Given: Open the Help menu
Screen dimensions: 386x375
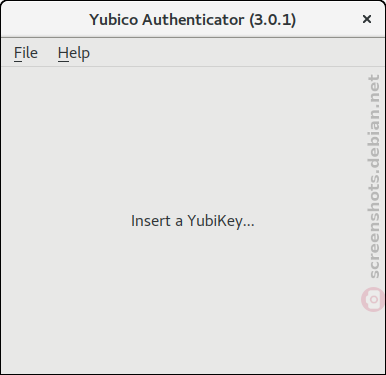Looking at the screenshot, I should [x=74, y=53].
